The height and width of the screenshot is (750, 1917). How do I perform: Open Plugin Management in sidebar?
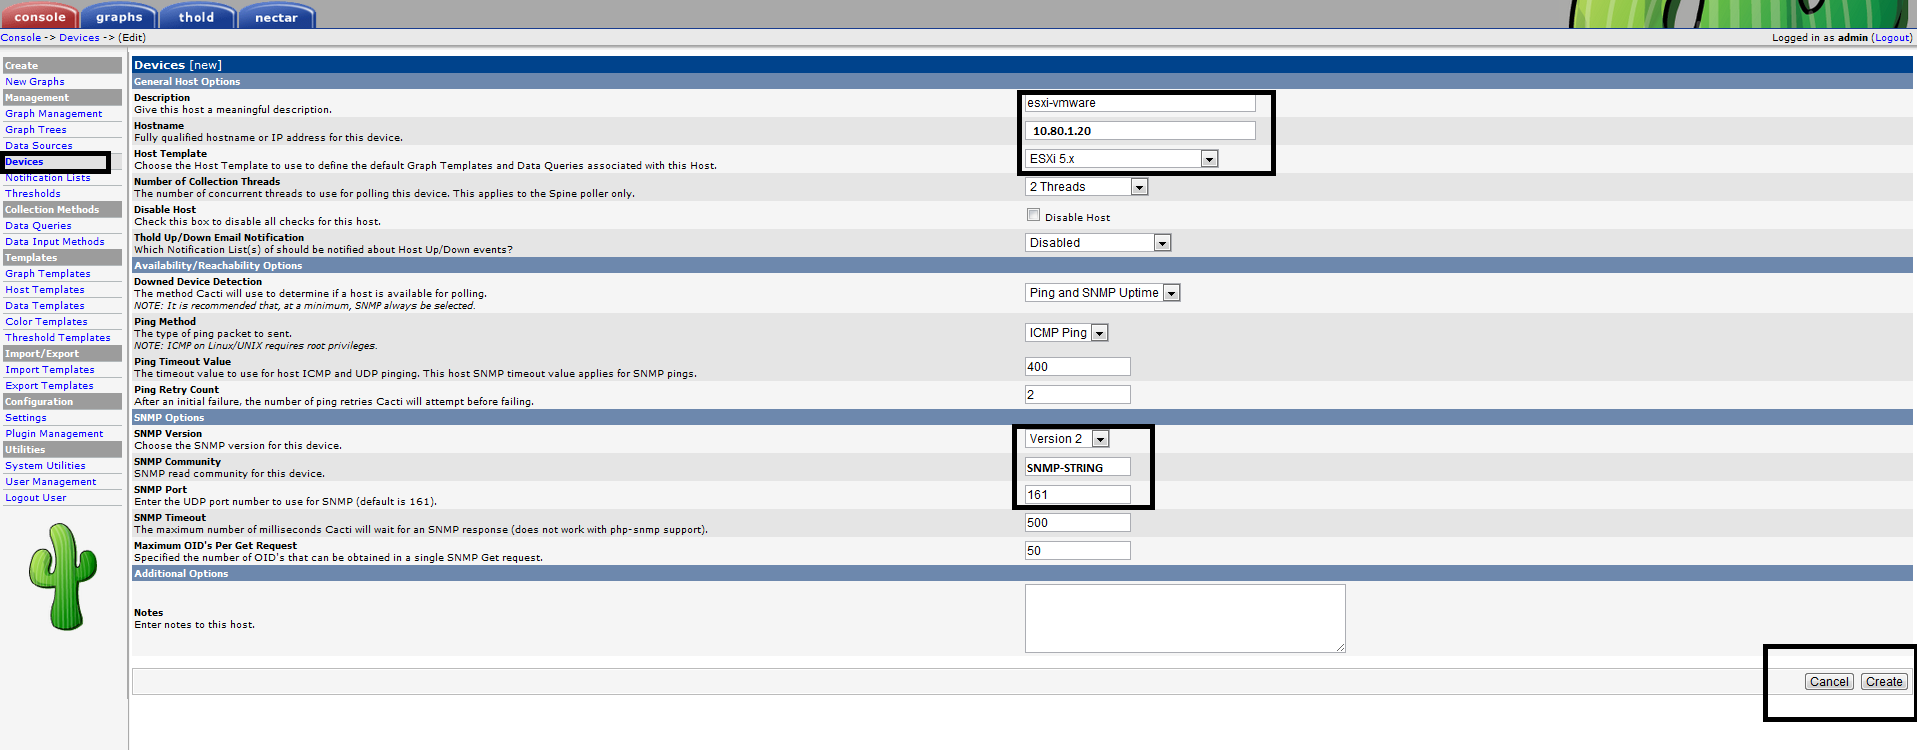click(x=54, y=434)
